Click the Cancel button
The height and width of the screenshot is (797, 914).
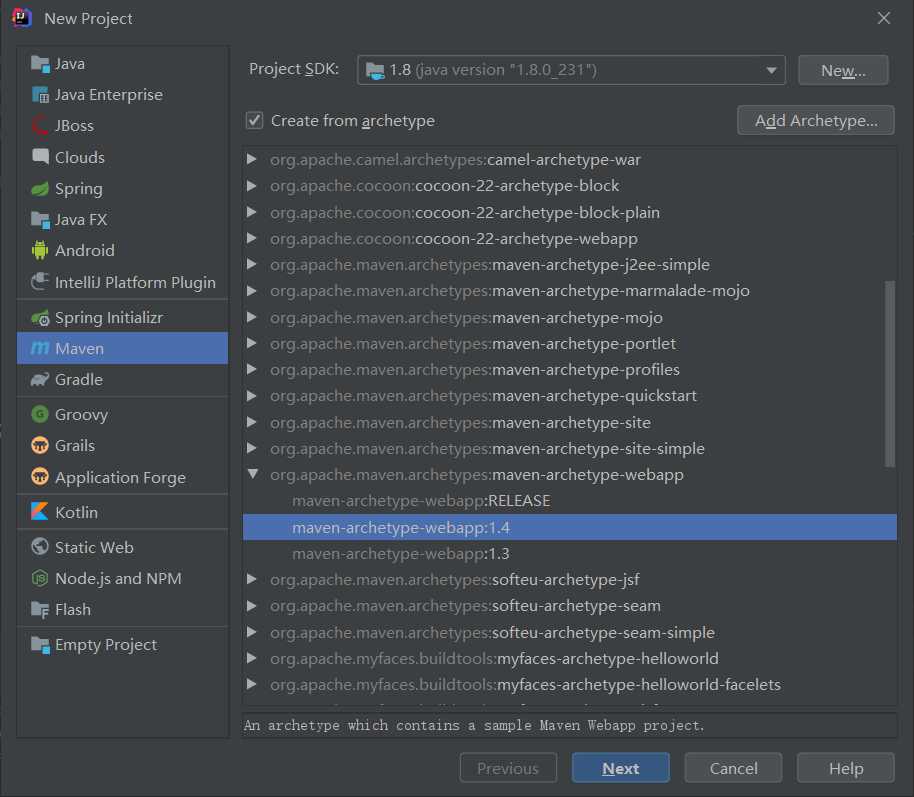tap(733, 768)
